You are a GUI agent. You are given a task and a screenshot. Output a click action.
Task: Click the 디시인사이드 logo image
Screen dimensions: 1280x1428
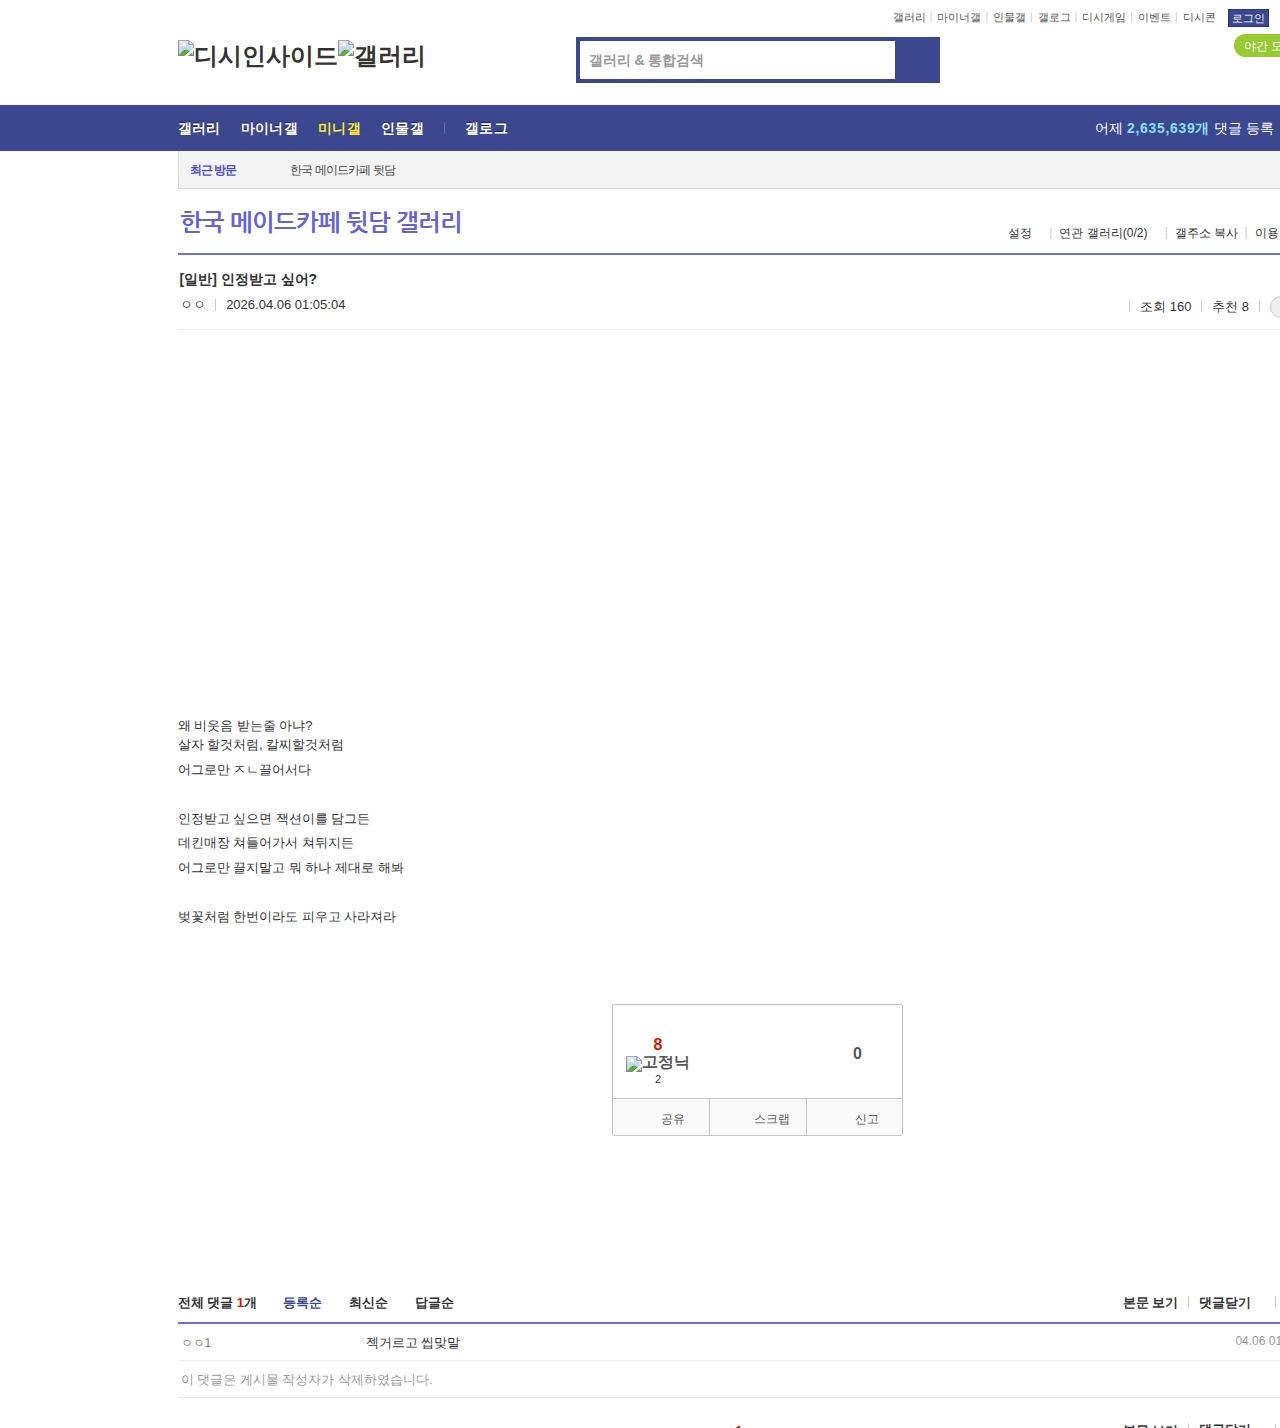pyautogui.click(x=258, y=55)
